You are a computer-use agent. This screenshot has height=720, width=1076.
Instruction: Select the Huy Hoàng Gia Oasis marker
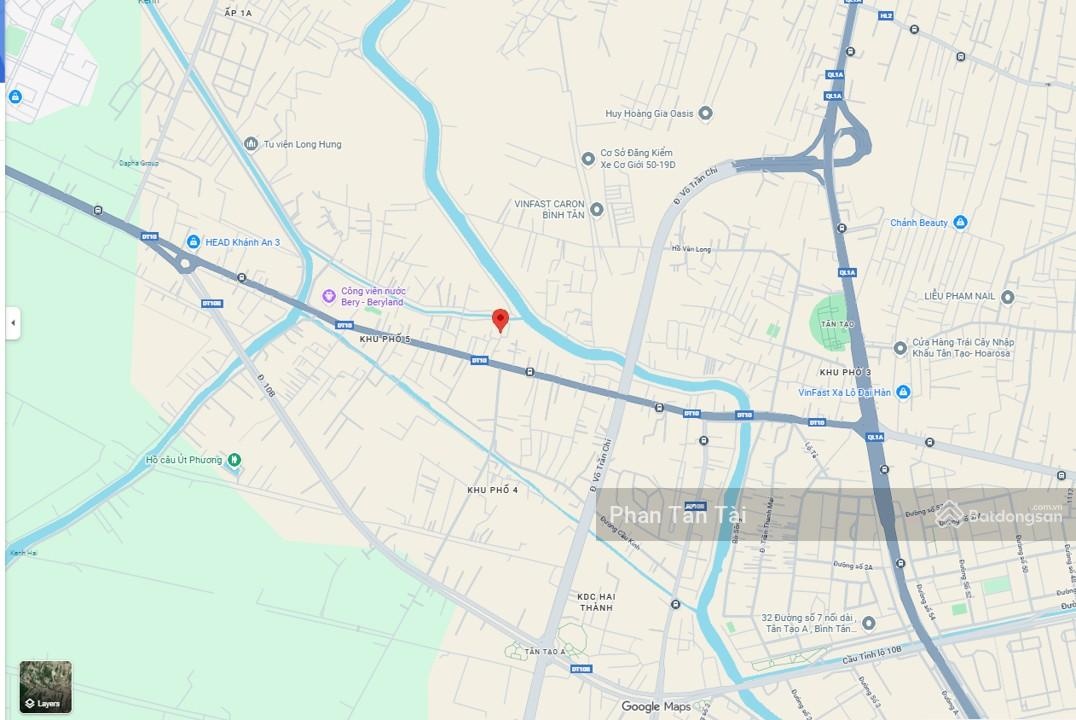coord(705,113)
